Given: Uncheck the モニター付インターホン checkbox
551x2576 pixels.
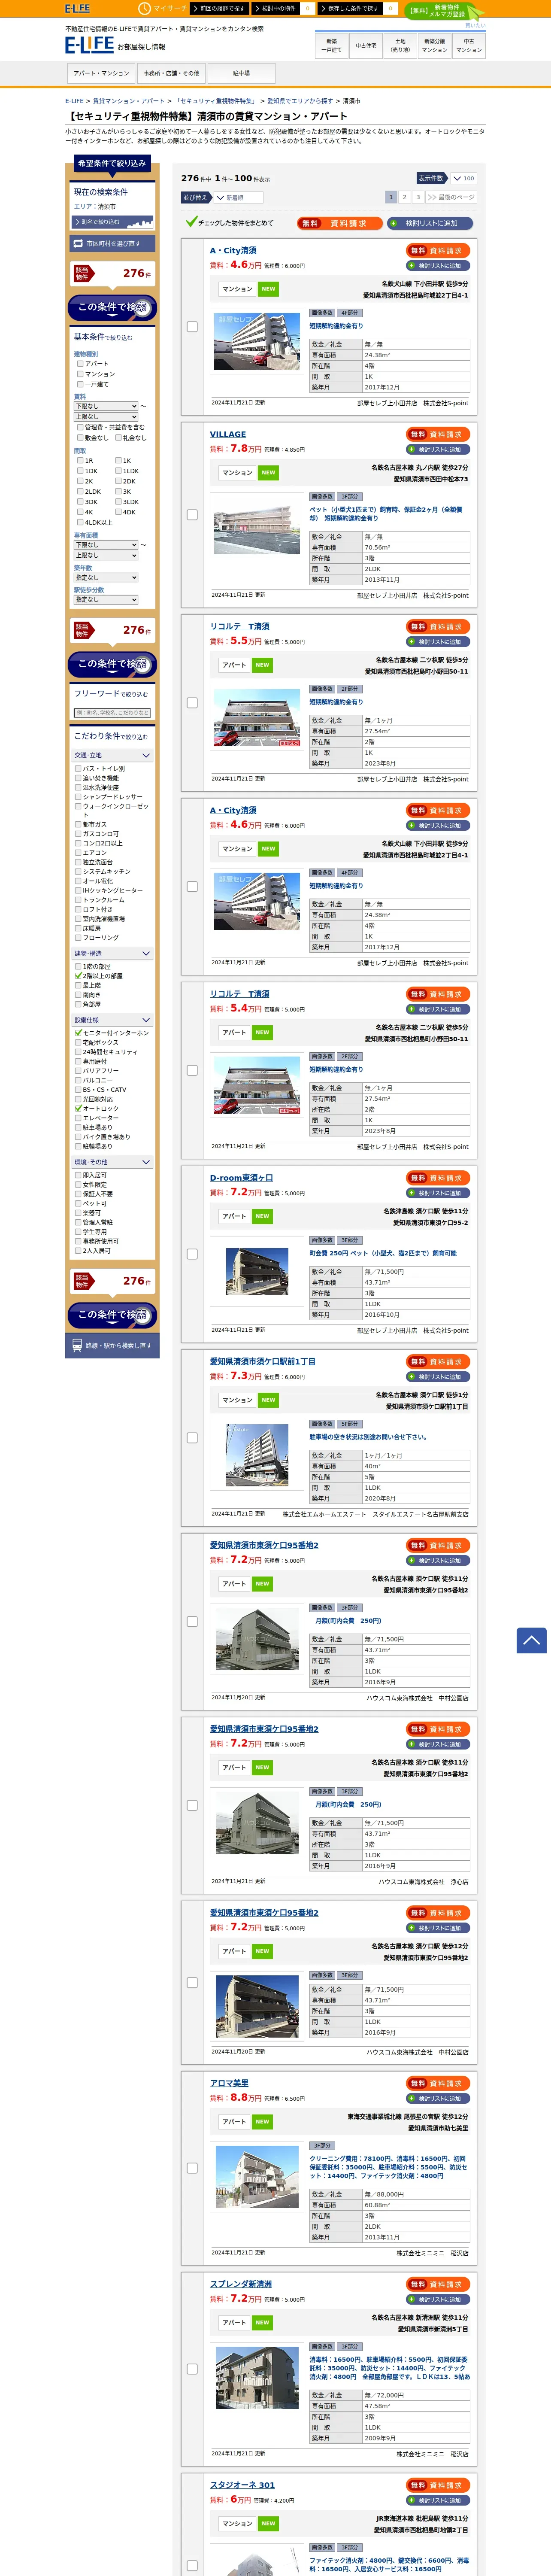Looking at the screenshot, I should (78, 1032).
